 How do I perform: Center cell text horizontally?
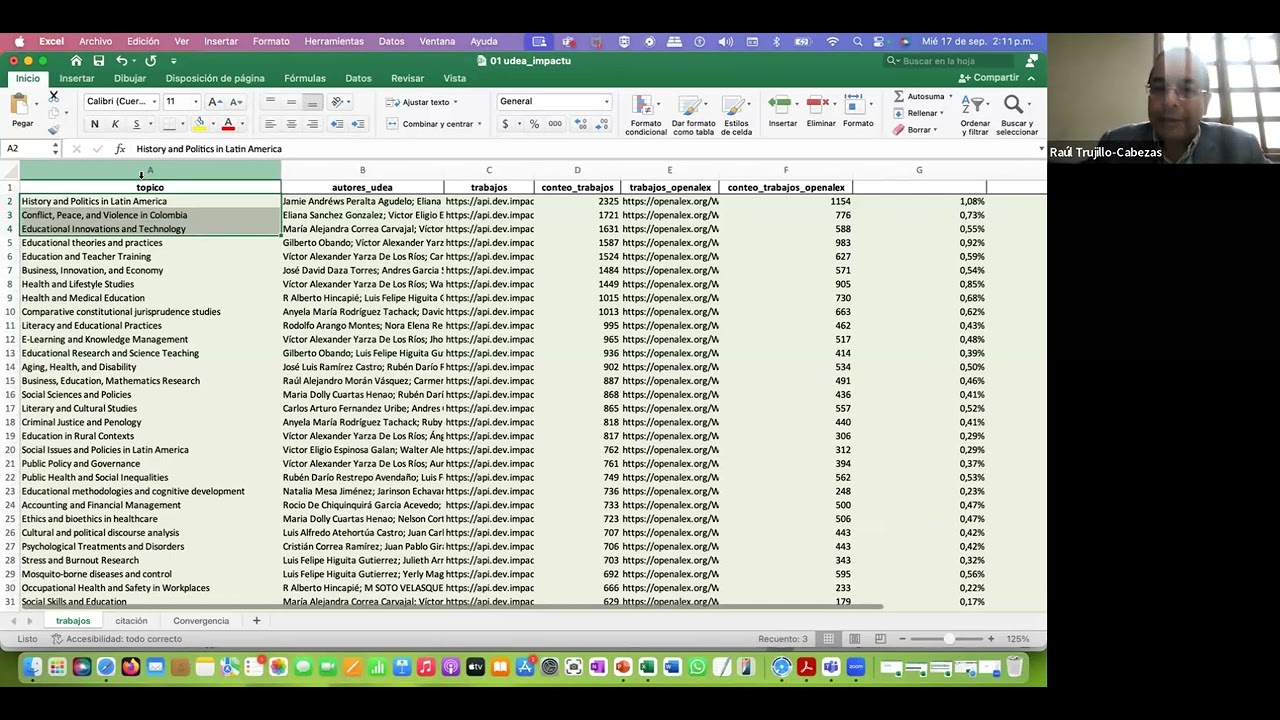pyautogui.click(x=291, y=124)
